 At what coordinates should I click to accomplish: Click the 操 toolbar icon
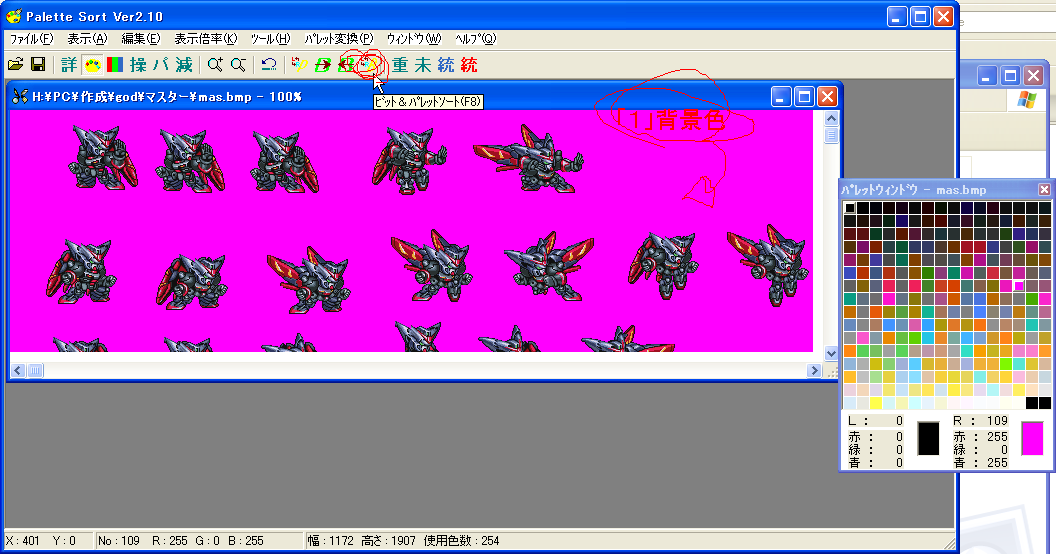pyautogui.click(x=138, y=65)
